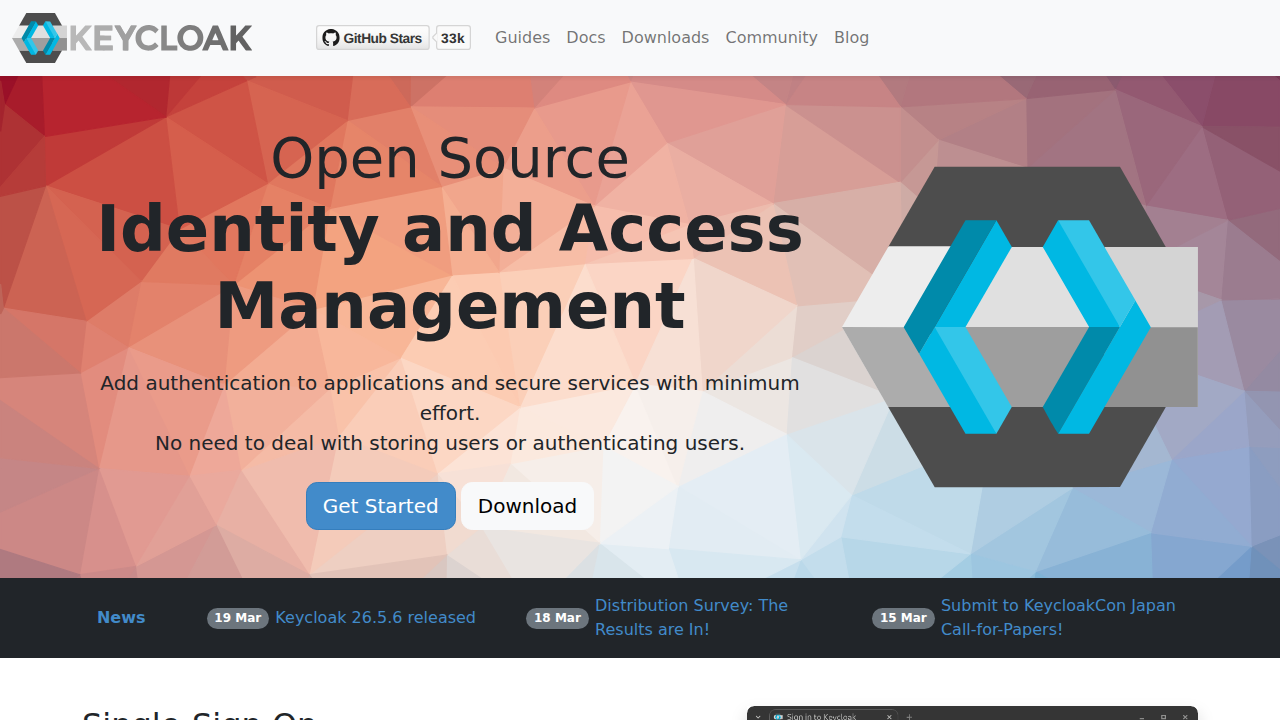Click the 19 Mar date badge

point(238,618)
